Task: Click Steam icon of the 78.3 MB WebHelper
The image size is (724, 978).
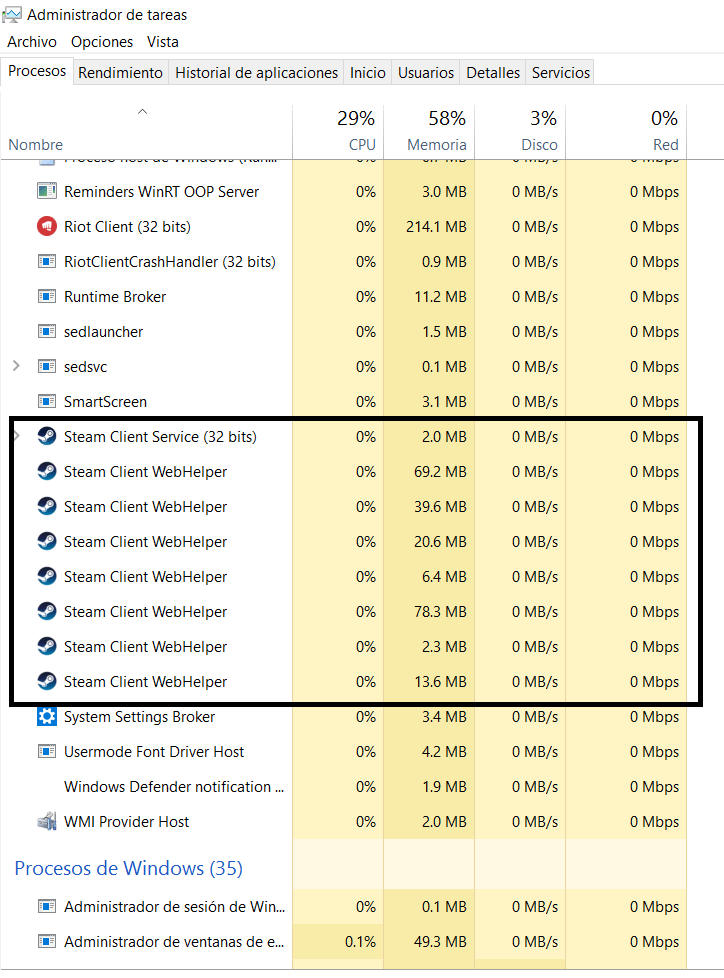Action: tap(47, 611)
